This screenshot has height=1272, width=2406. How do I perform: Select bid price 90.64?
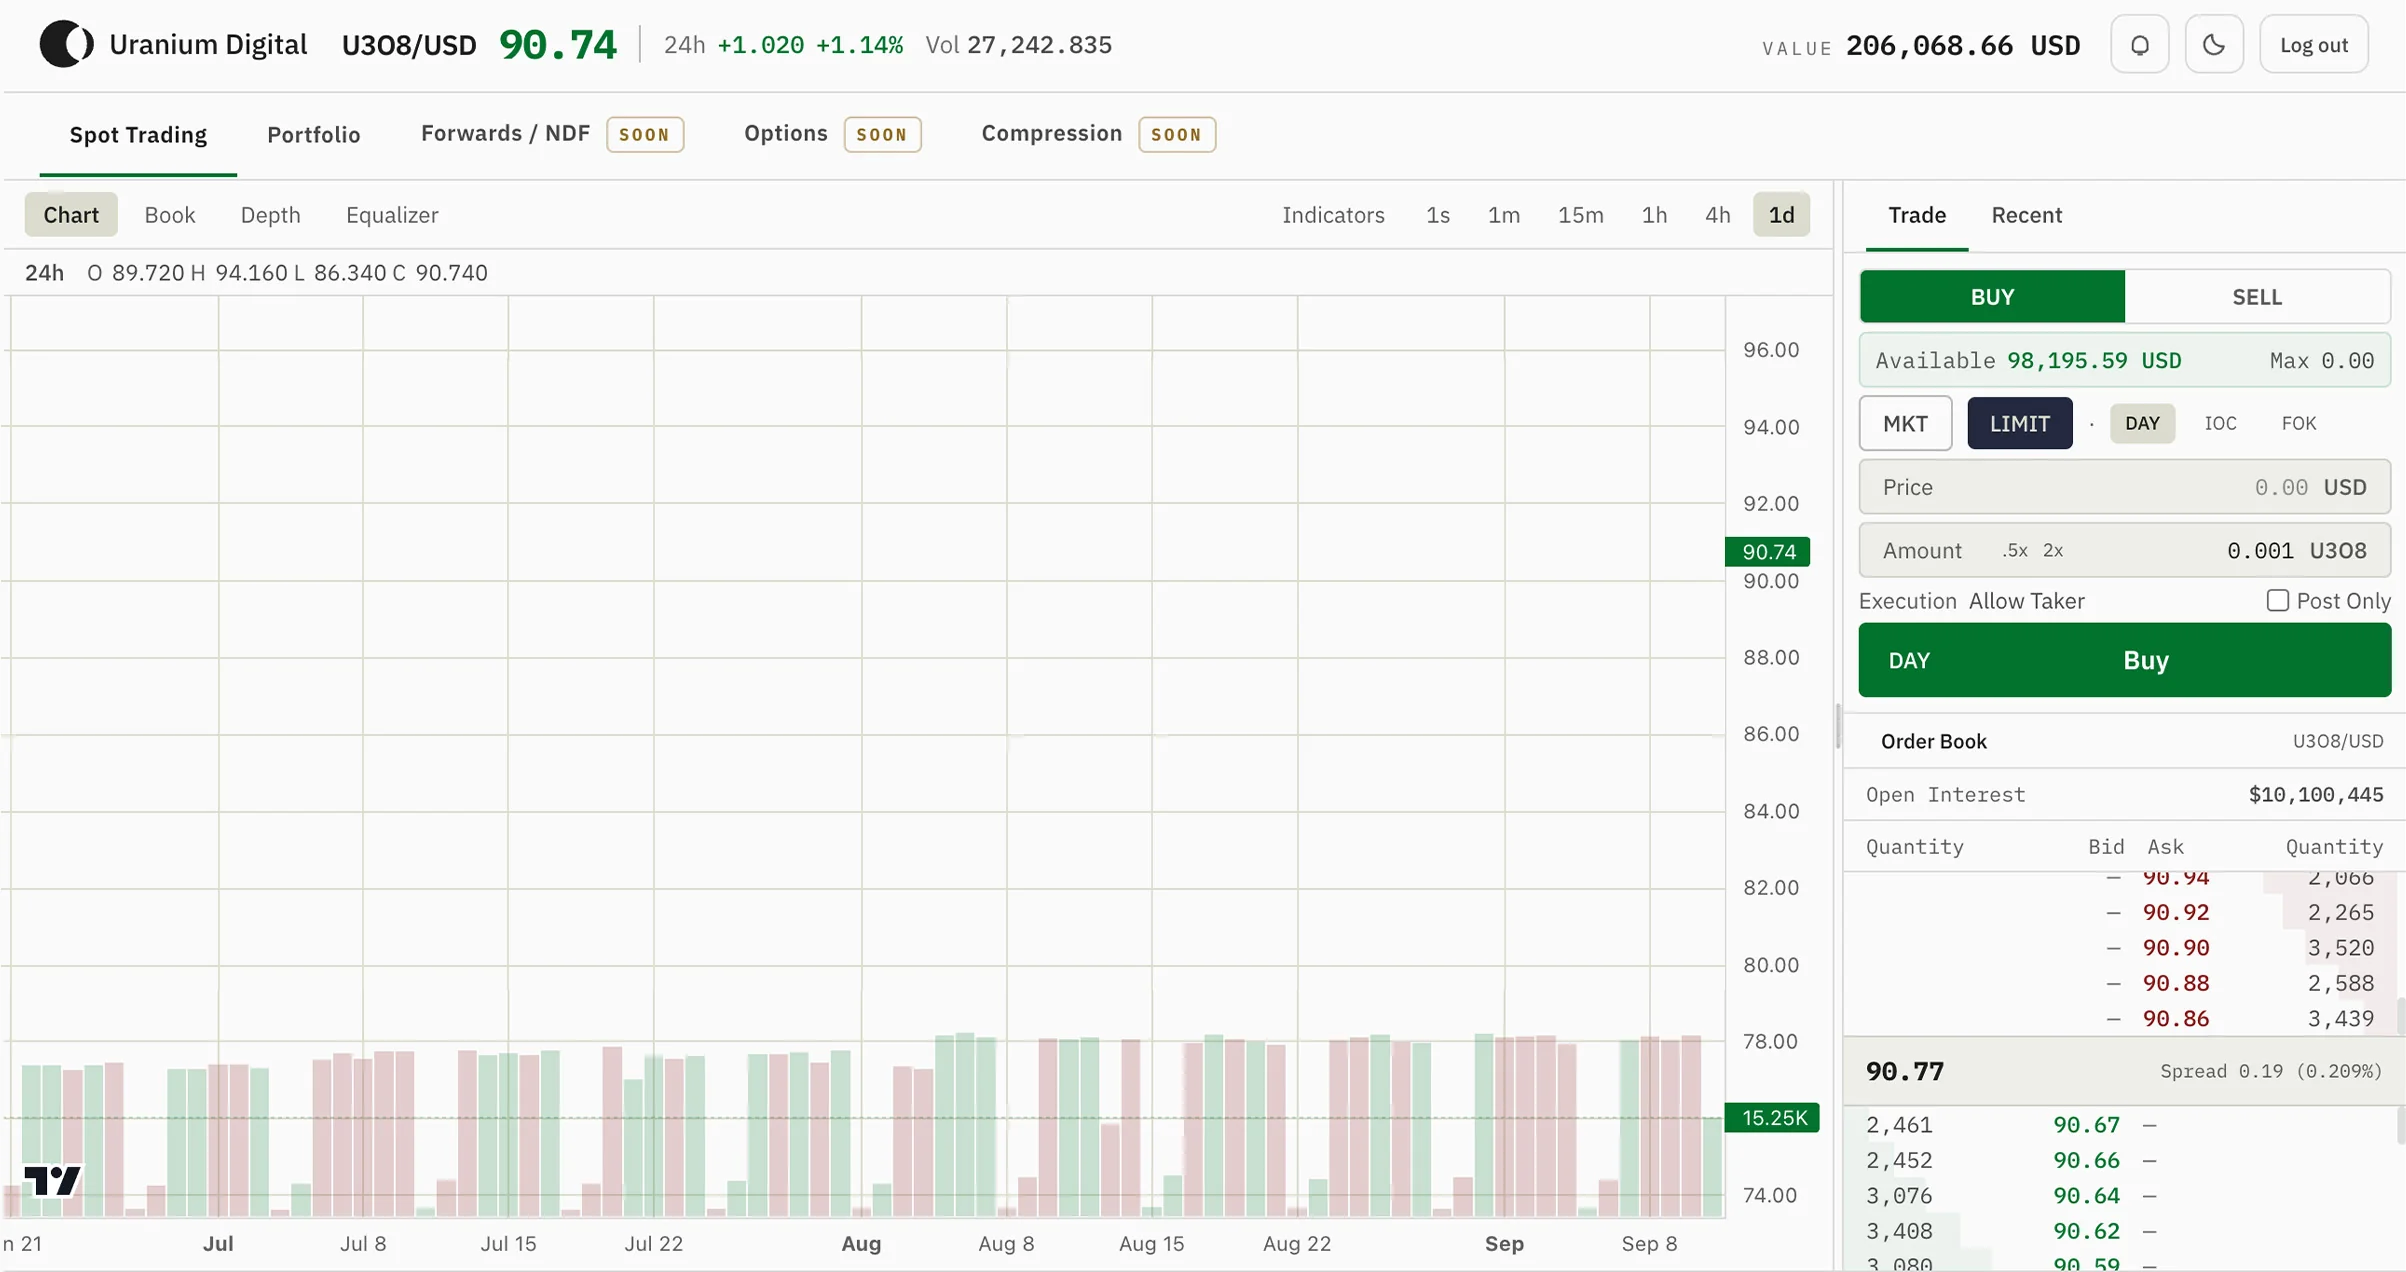coord(2086,1196)
